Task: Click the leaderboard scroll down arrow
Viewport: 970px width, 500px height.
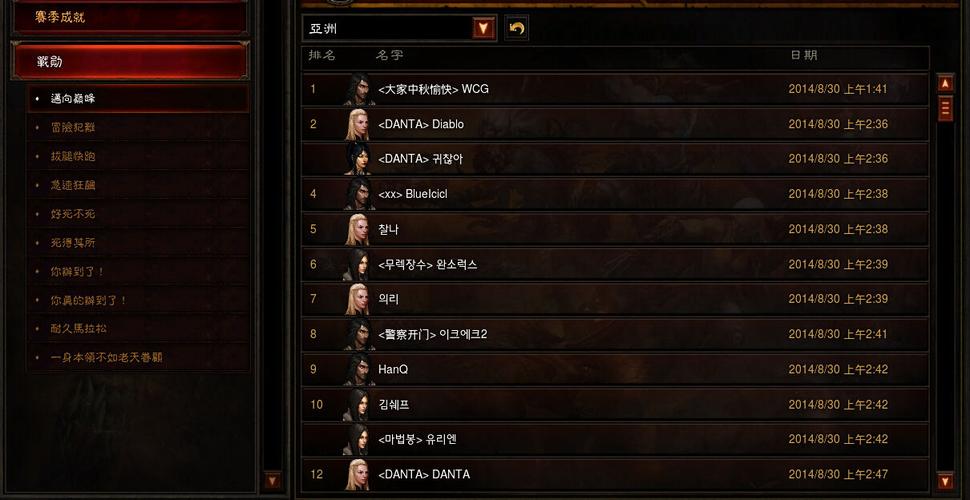Action: [x=945, y=481]
